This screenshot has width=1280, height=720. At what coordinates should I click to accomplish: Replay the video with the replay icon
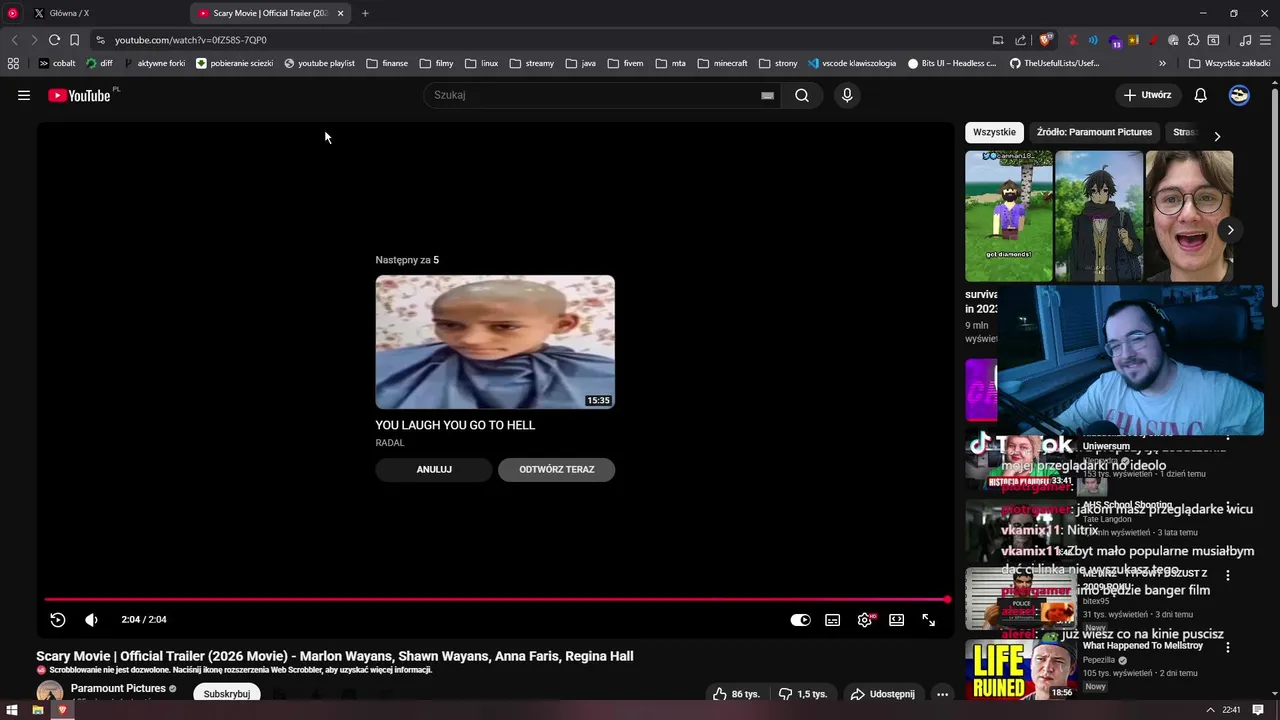click(x=58, y=620)
